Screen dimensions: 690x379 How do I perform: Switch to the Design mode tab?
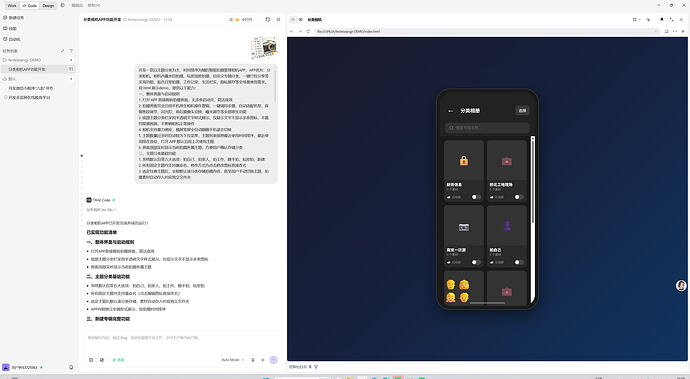click(x=48, y=6)
